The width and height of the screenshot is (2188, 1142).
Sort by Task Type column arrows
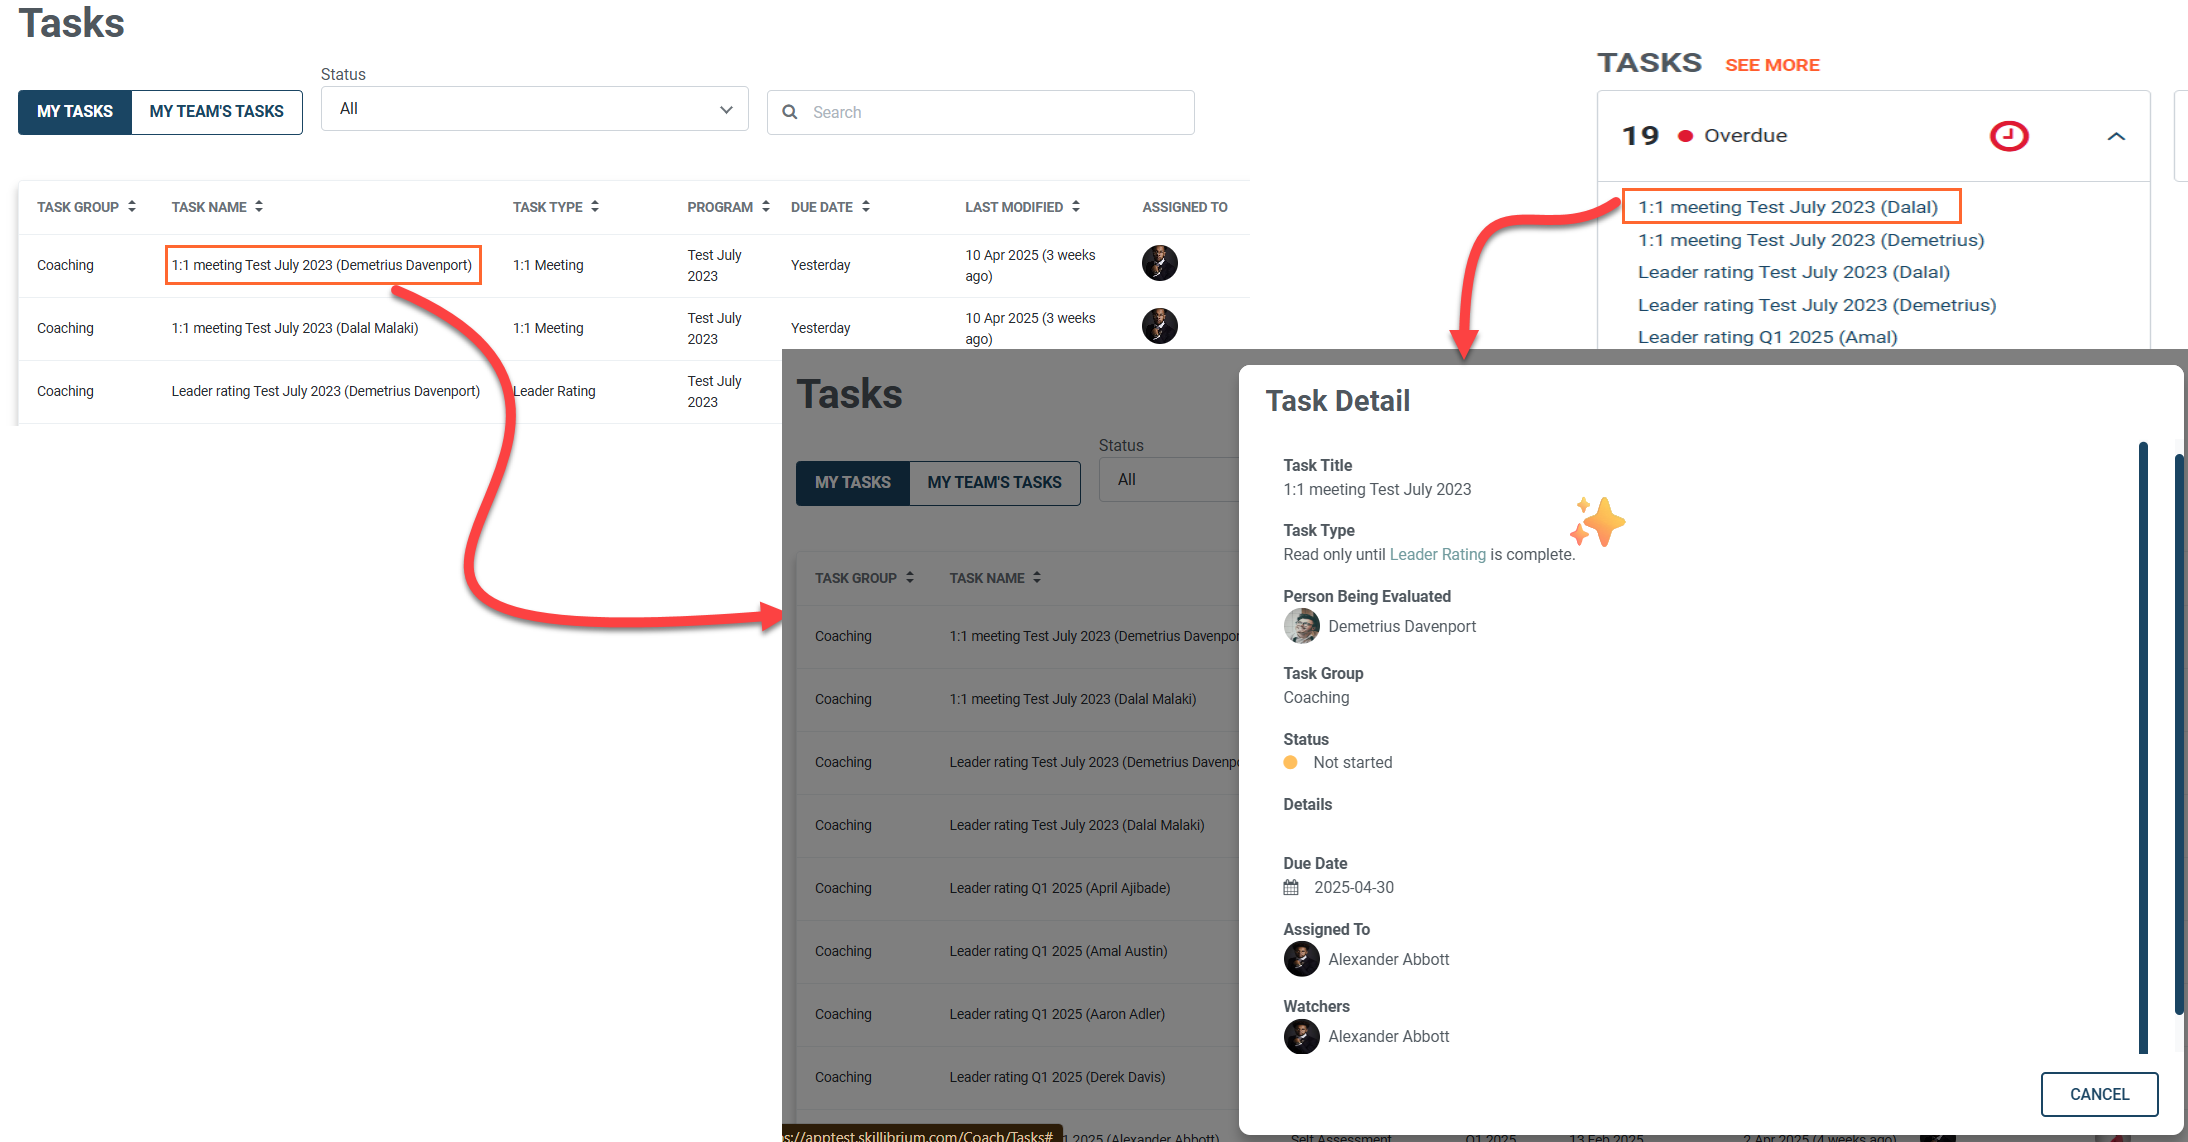(595, 206)
